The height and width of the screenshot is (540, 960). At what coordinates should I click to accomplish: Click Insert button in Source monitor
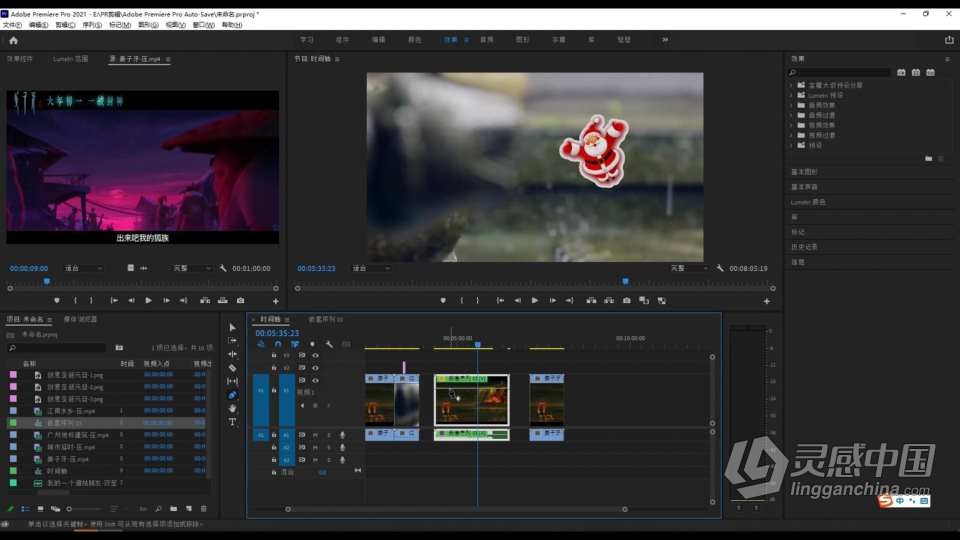click(205, 301)
